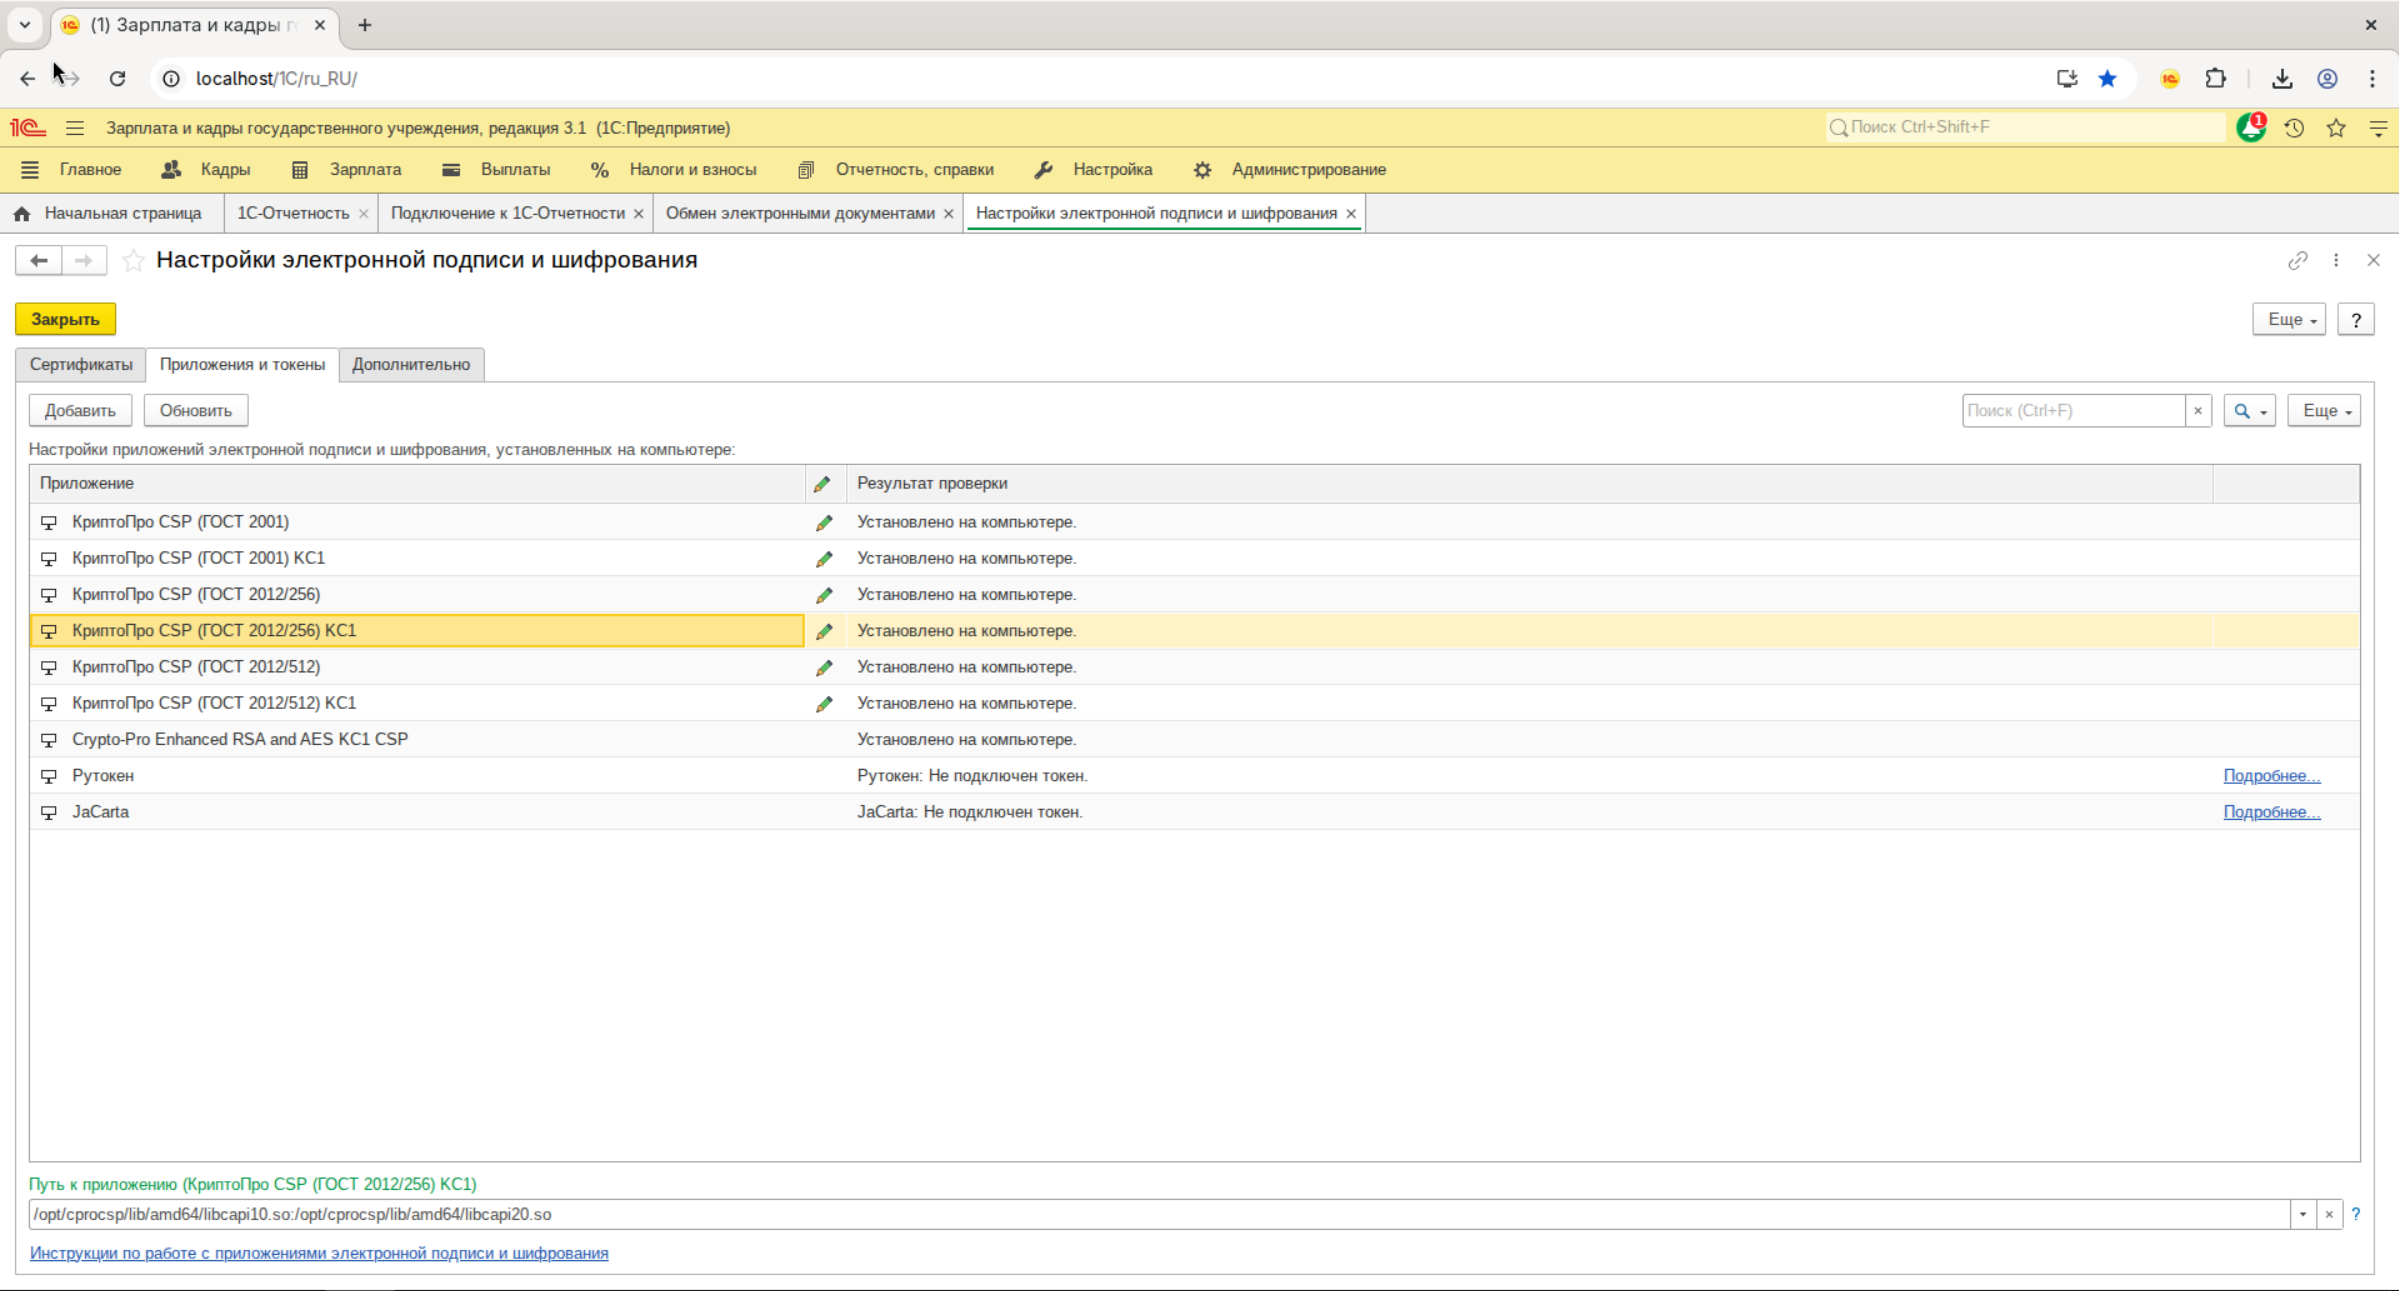Open the notifications bell icon
The image size is (2399, 1291).
pos(2251,128)
